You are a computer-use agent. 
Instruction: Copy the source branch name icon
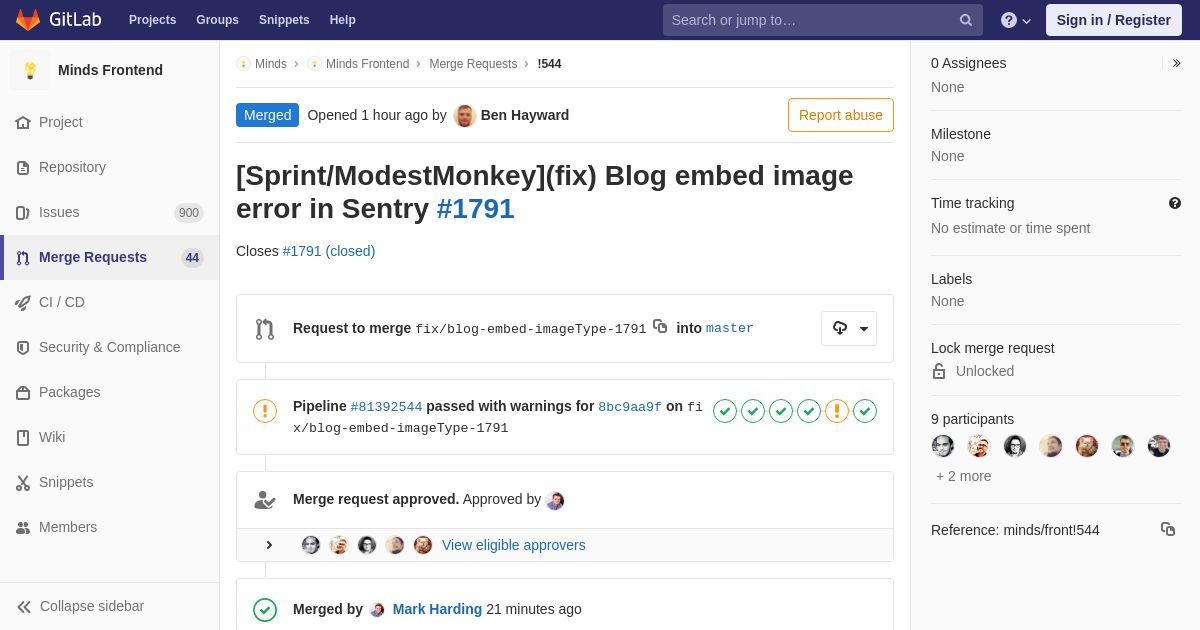click(660, 326)
